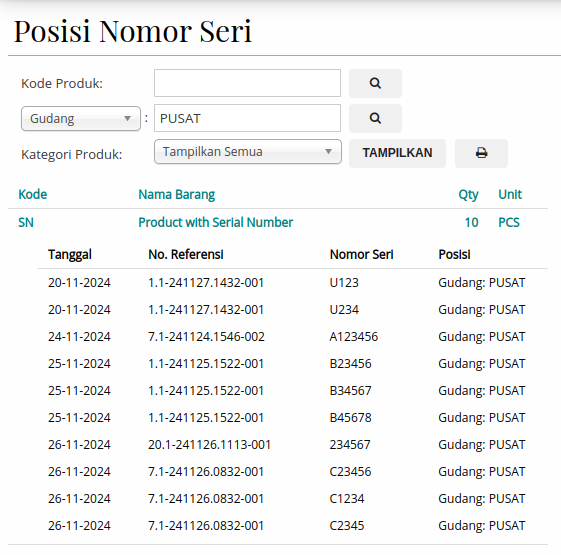Select serial number C23456
The image size is (561, 555).
point(350,472)
